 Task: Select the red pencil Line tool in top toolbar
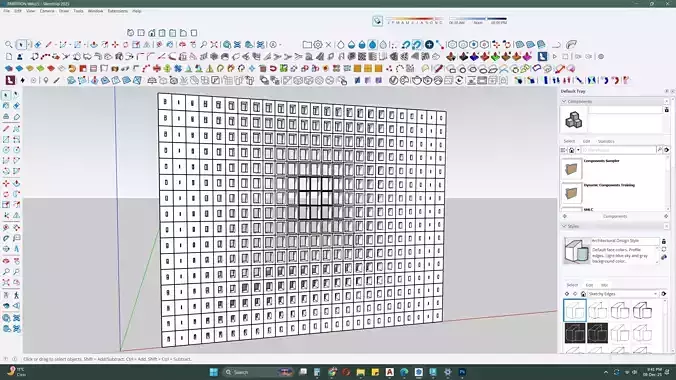[48, 44]
